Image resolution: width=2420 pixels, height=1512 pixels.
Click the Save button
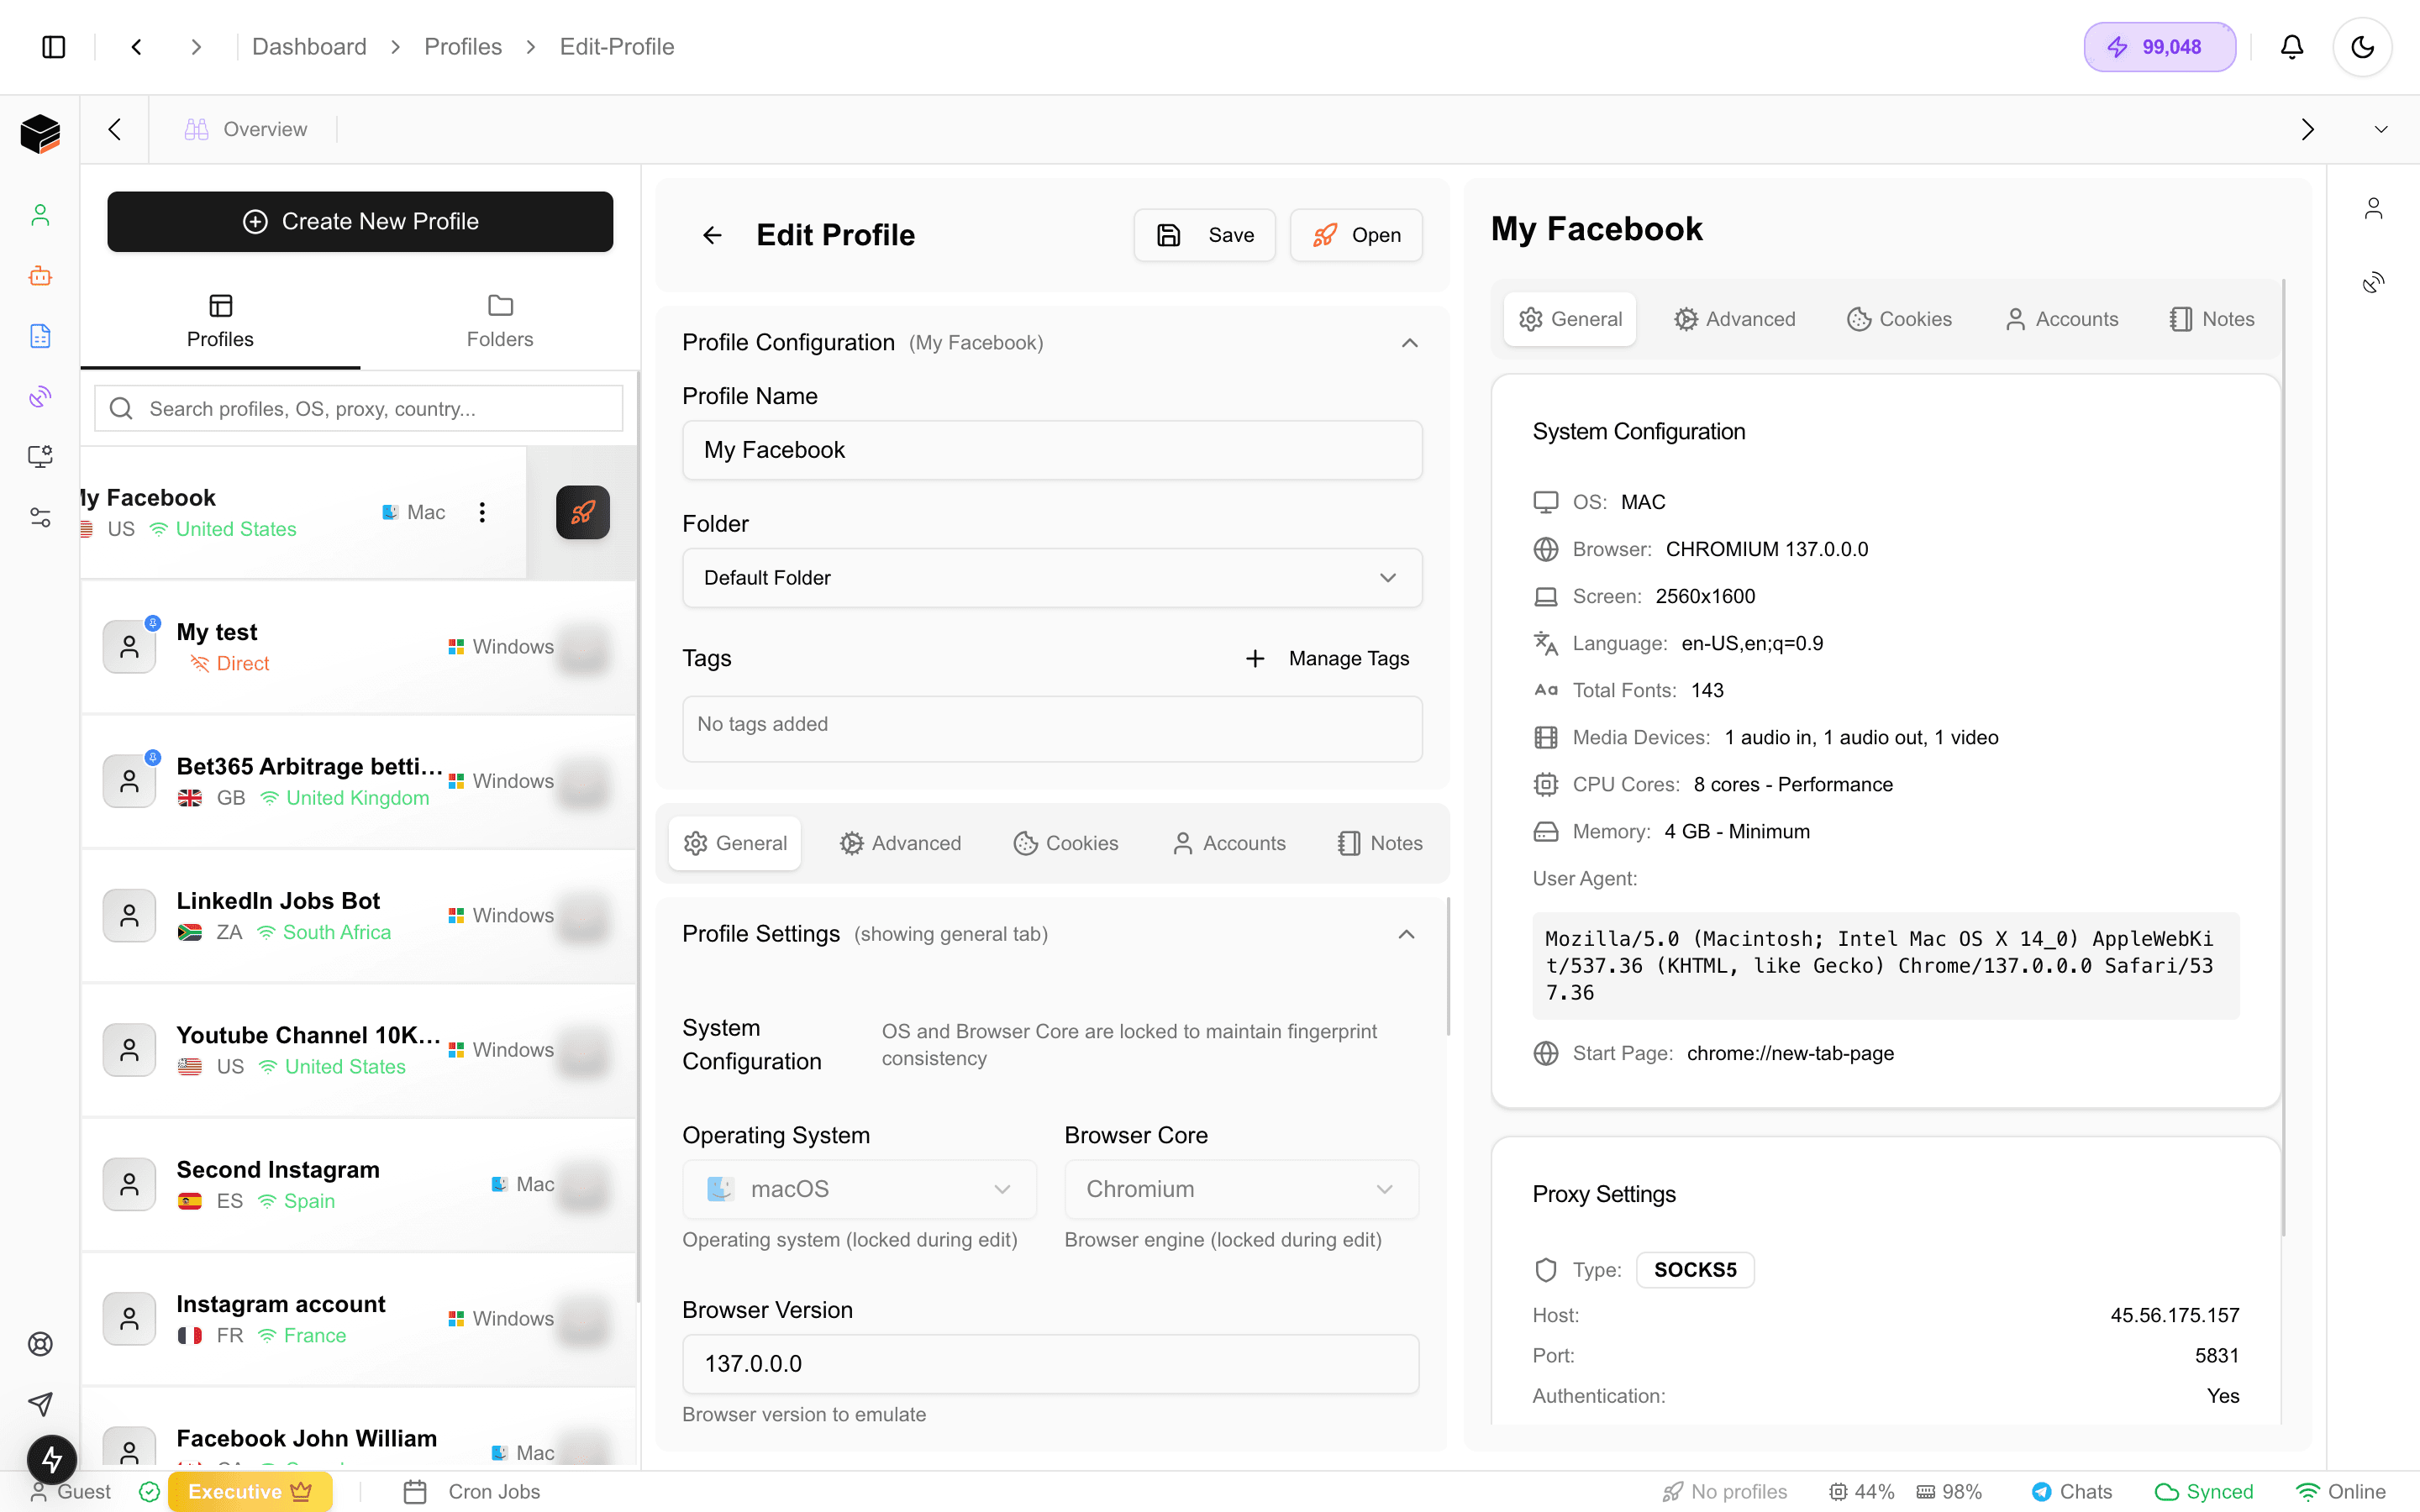pos(1204,235)
